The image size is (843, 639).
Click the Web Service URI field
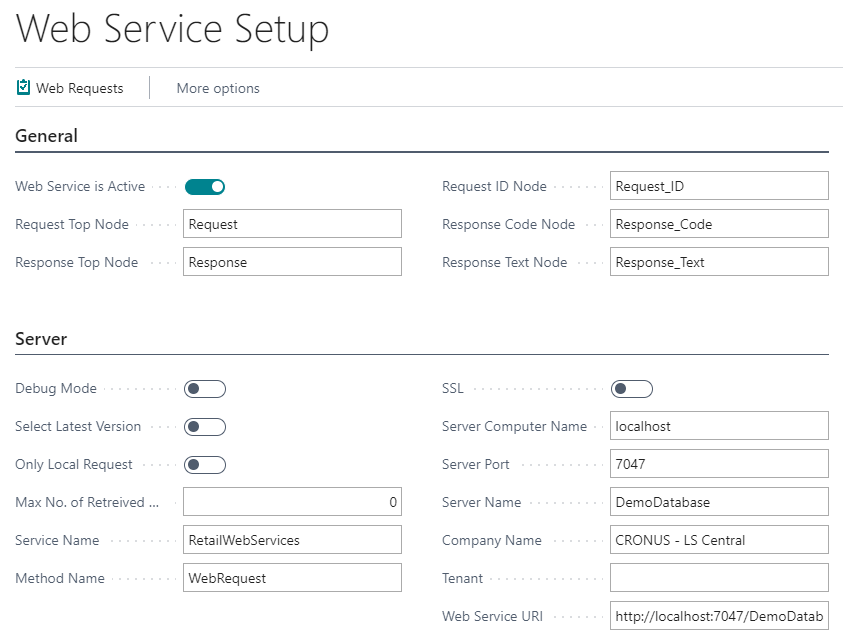719,616
